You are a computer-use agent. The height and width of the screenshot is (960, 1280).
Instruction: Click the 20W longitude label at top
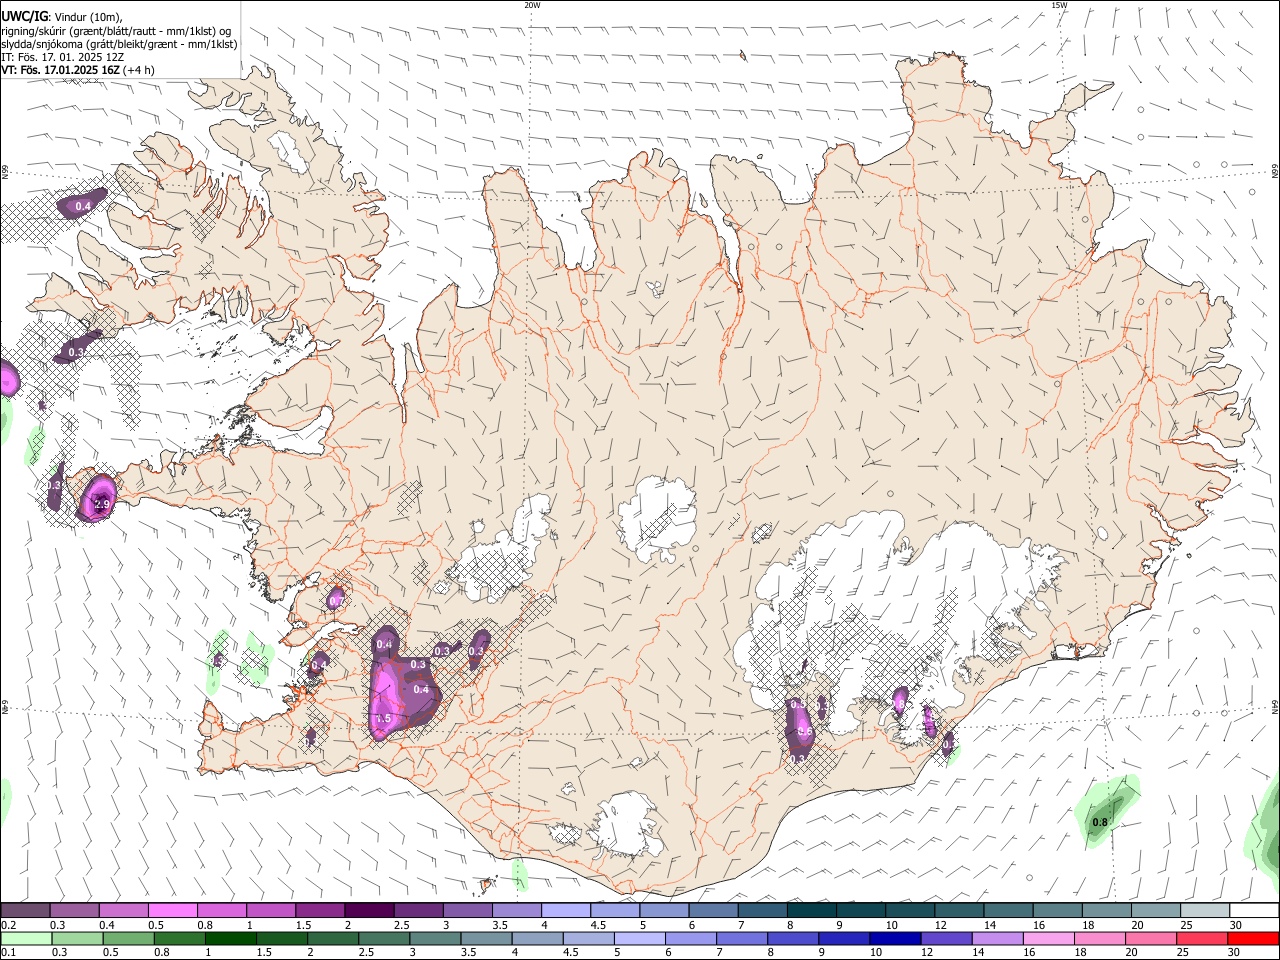532,5
